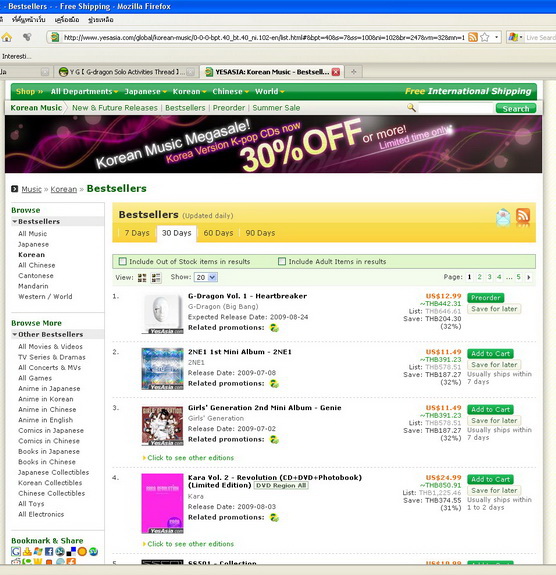Close the YESASIA Korean Music tab

pos(336,72)
